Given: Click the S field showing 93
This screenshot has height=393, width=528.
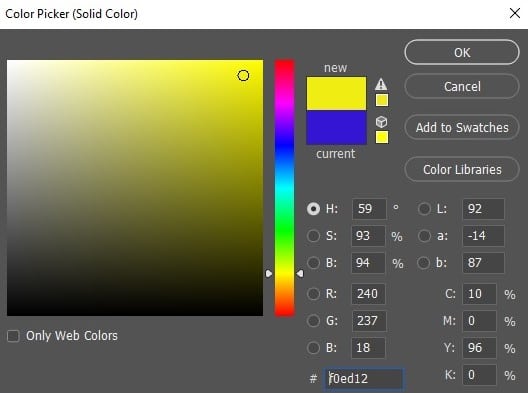Looking at the screenshot, I should pos(368,236).
